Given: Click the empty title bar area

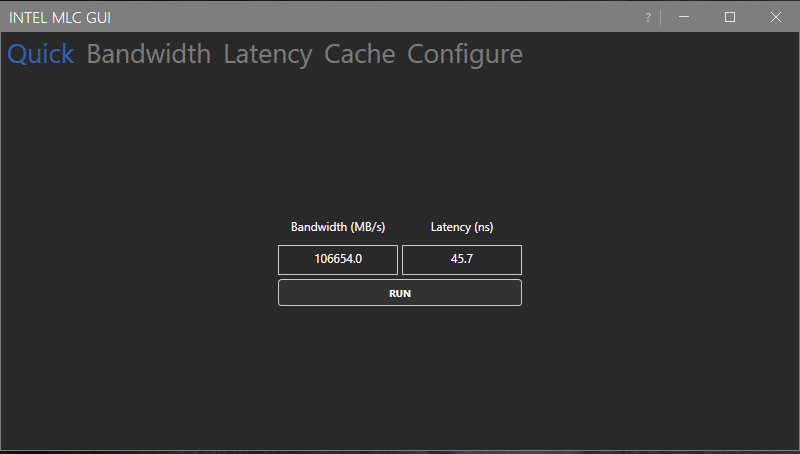Looking at the screenshot, I should 380,17.
